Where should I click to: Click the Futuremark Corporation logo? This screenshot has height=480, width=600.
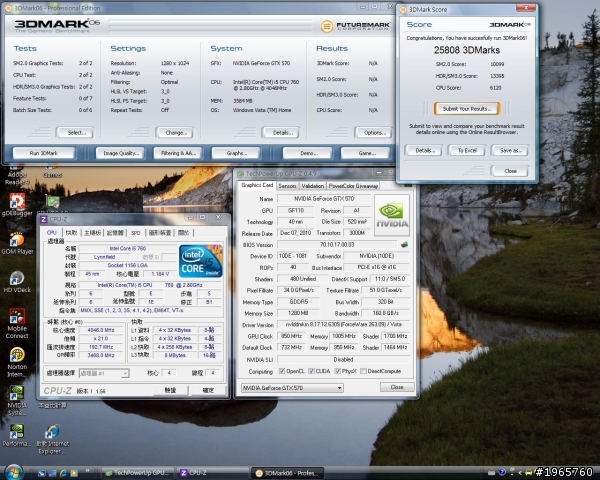355,26
